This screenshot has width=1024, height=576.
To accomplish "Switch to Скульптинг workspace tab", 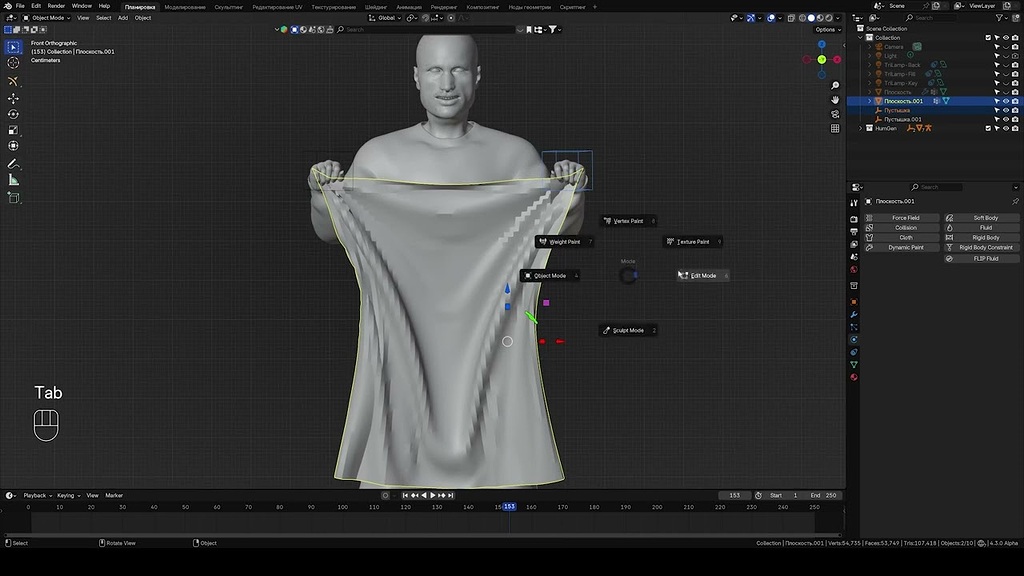I will tap(229, 7).
